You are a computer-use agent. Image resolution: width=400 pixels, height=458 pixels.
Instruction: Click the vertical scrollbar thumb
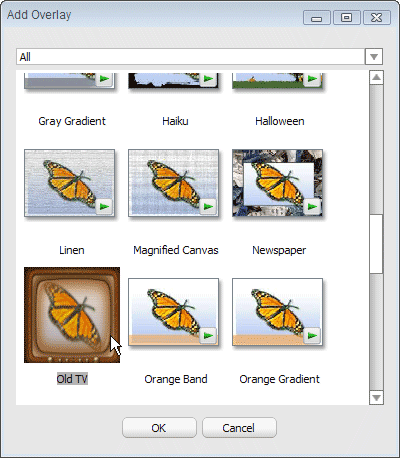point(376,244)
